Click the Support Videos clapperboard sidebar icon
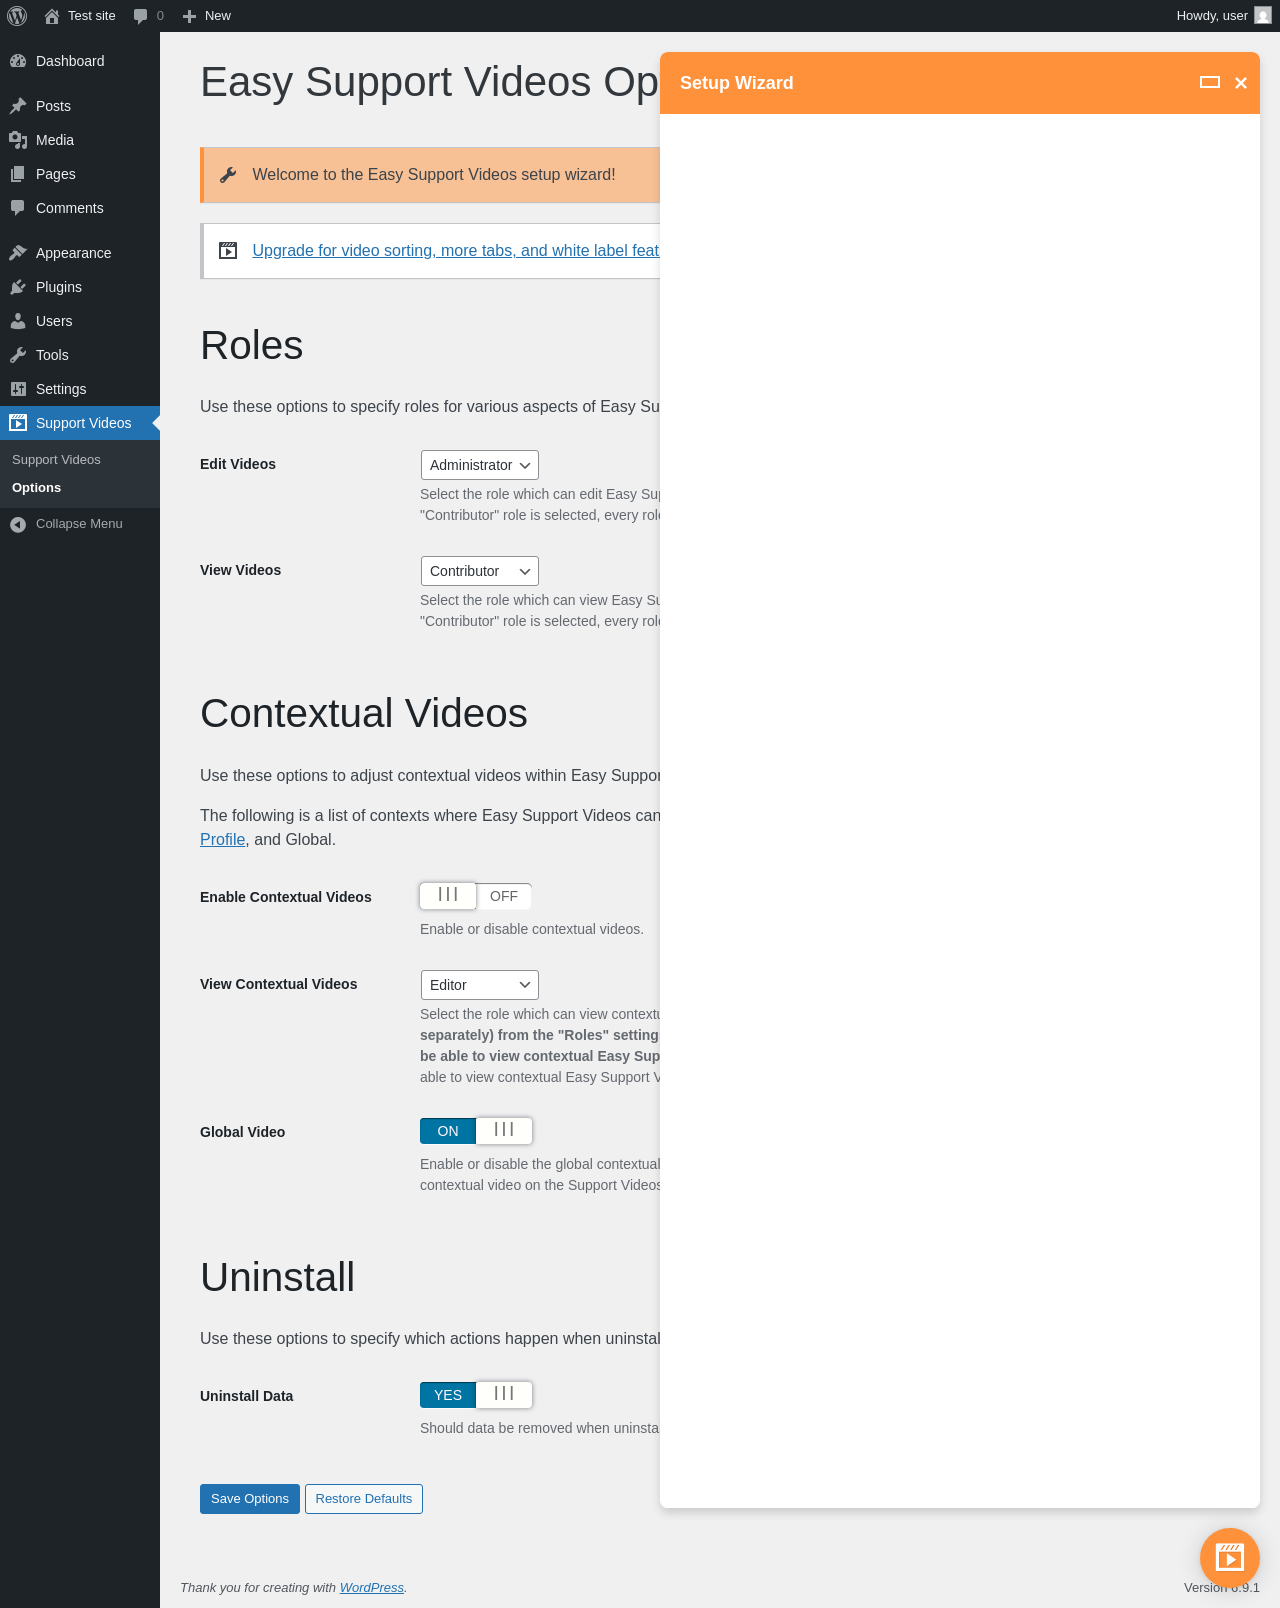 point(18,423)
